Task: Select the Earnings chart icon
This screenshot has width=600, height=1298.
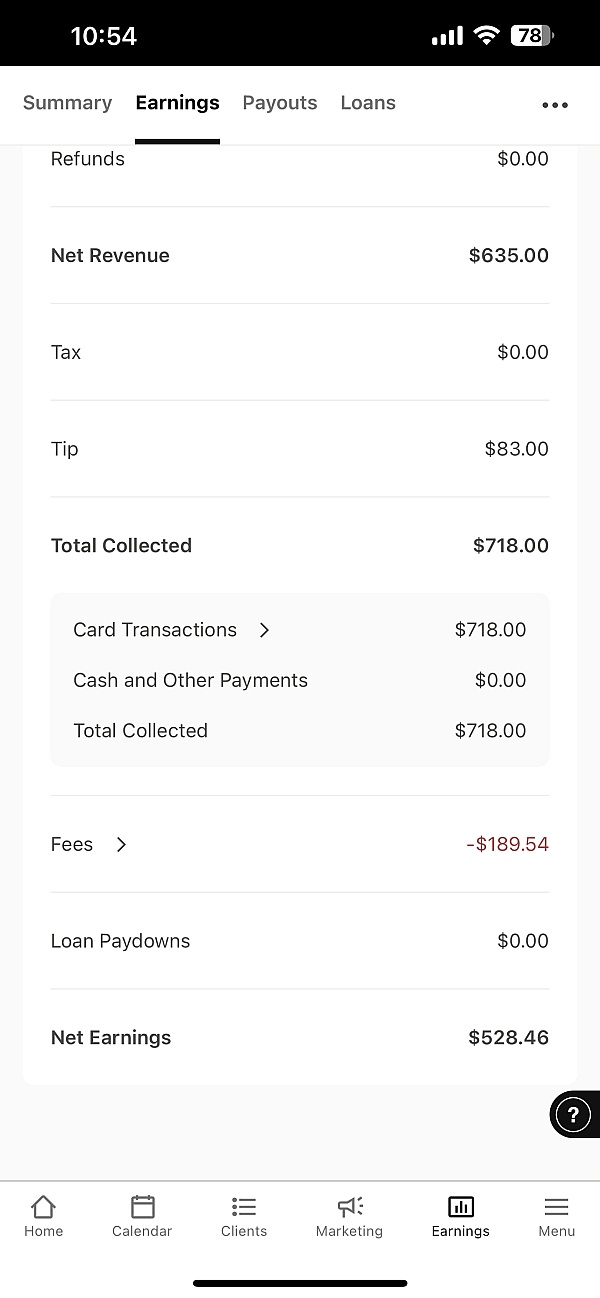Action: point(461,1206)
